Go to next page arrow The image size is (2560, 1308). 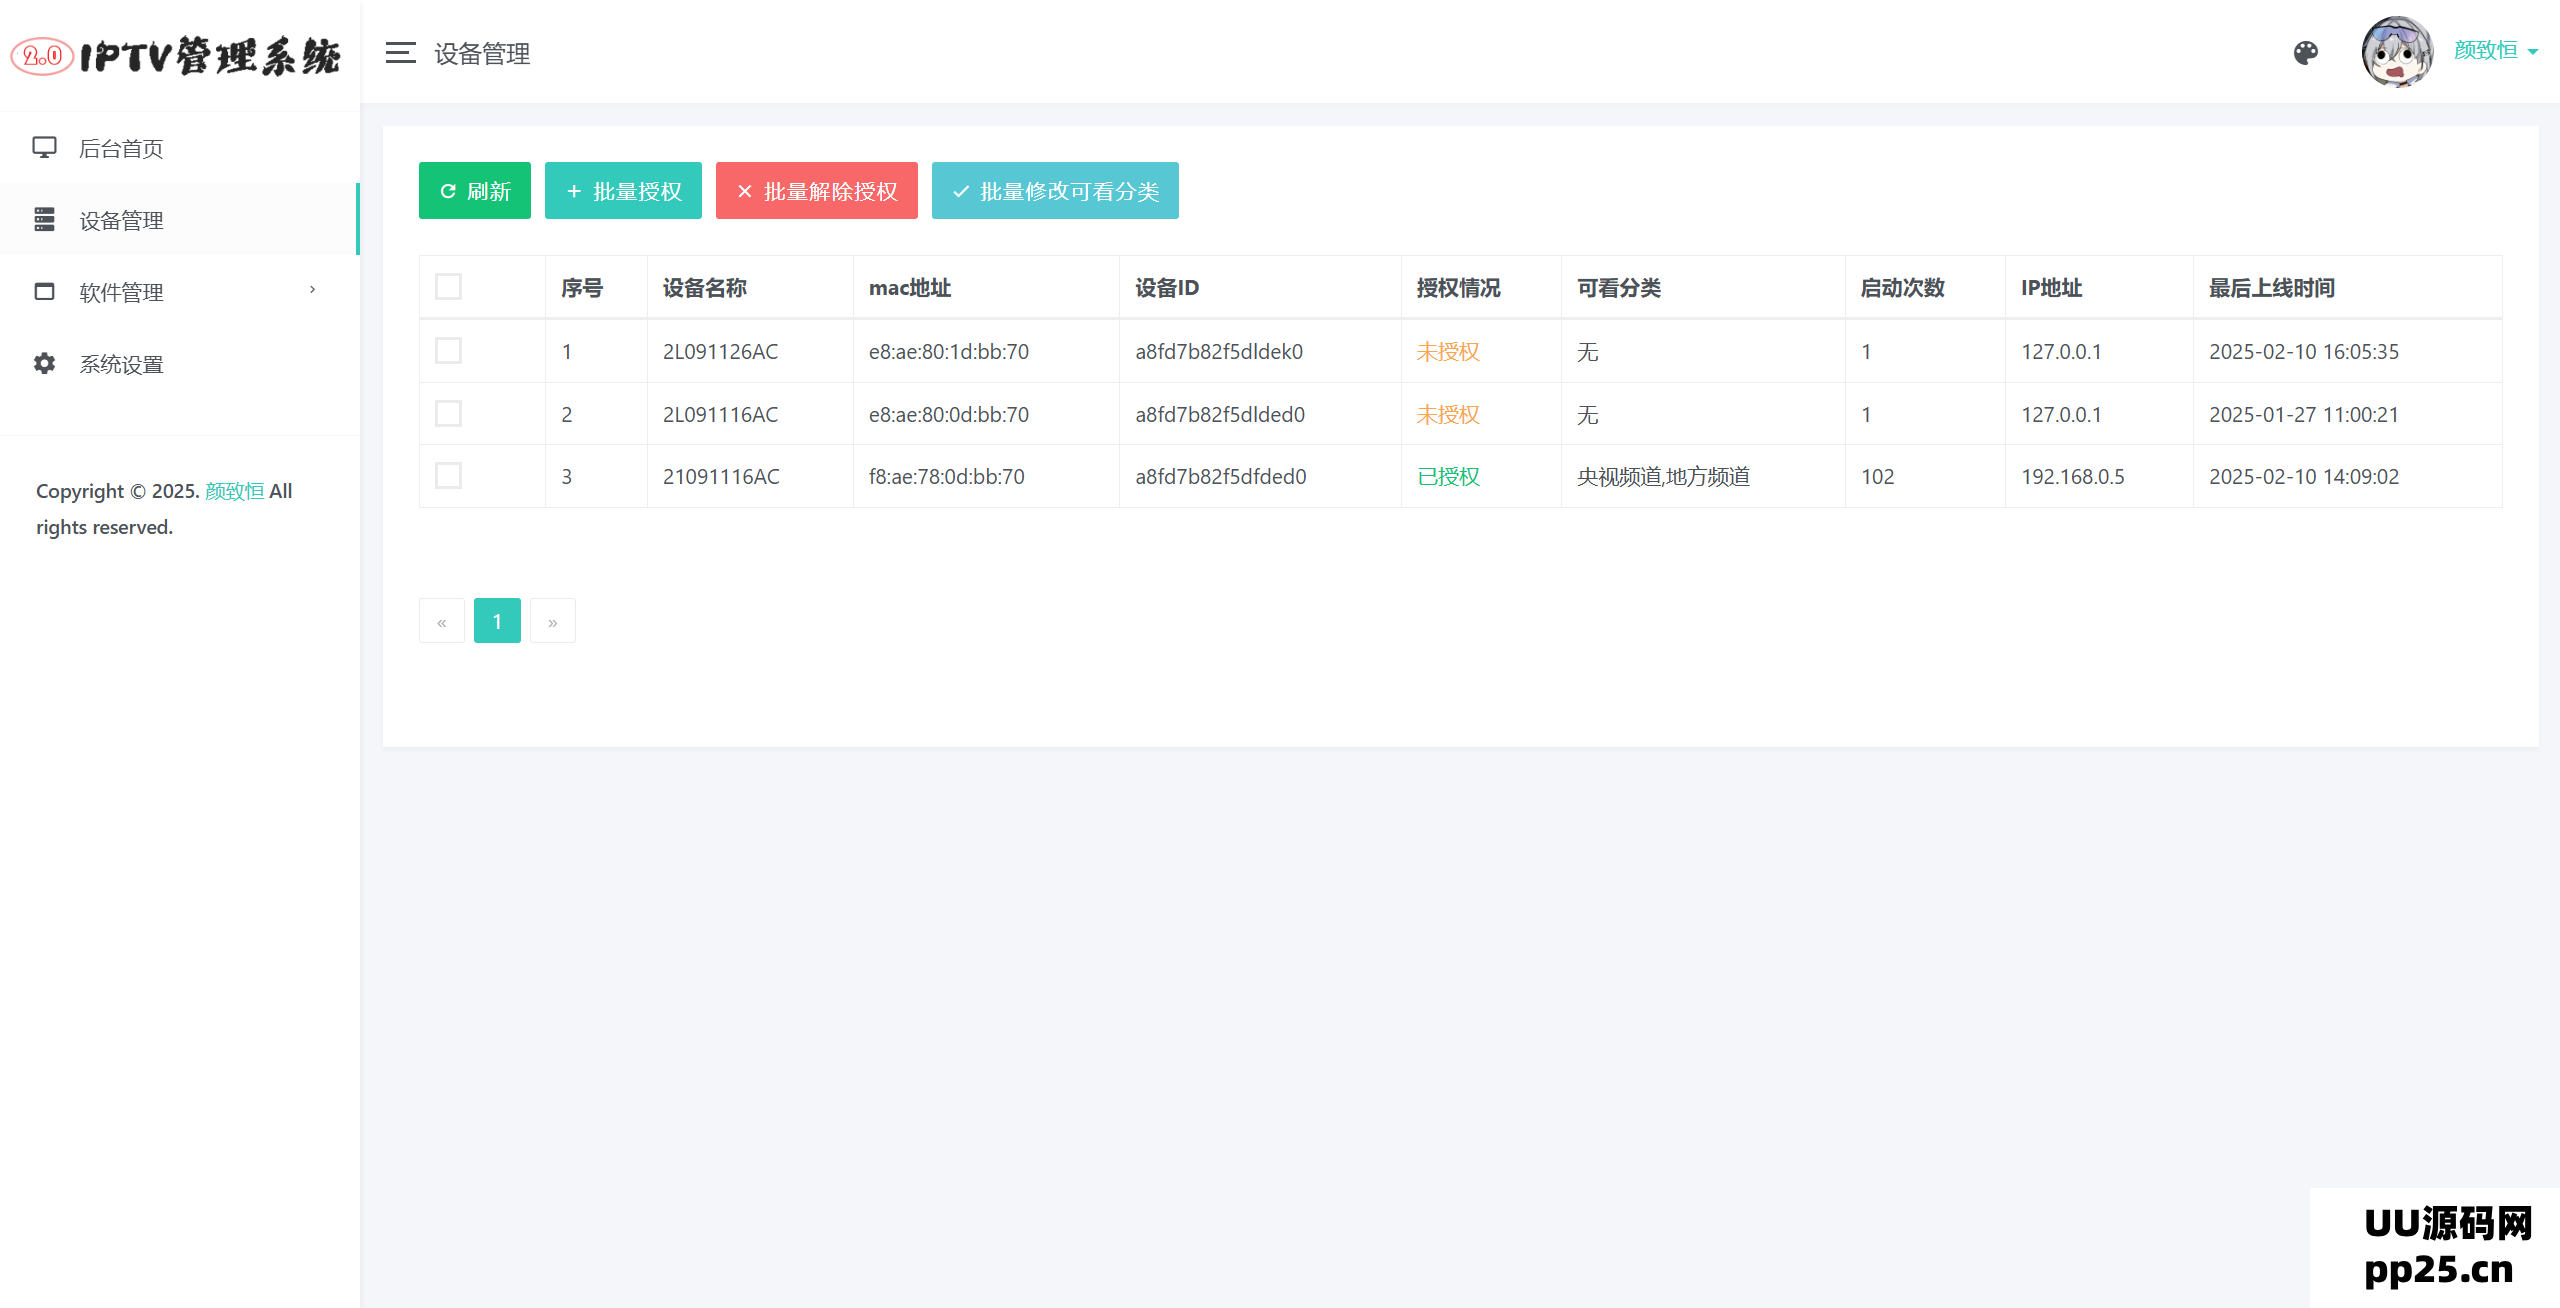tap(552, 621)
